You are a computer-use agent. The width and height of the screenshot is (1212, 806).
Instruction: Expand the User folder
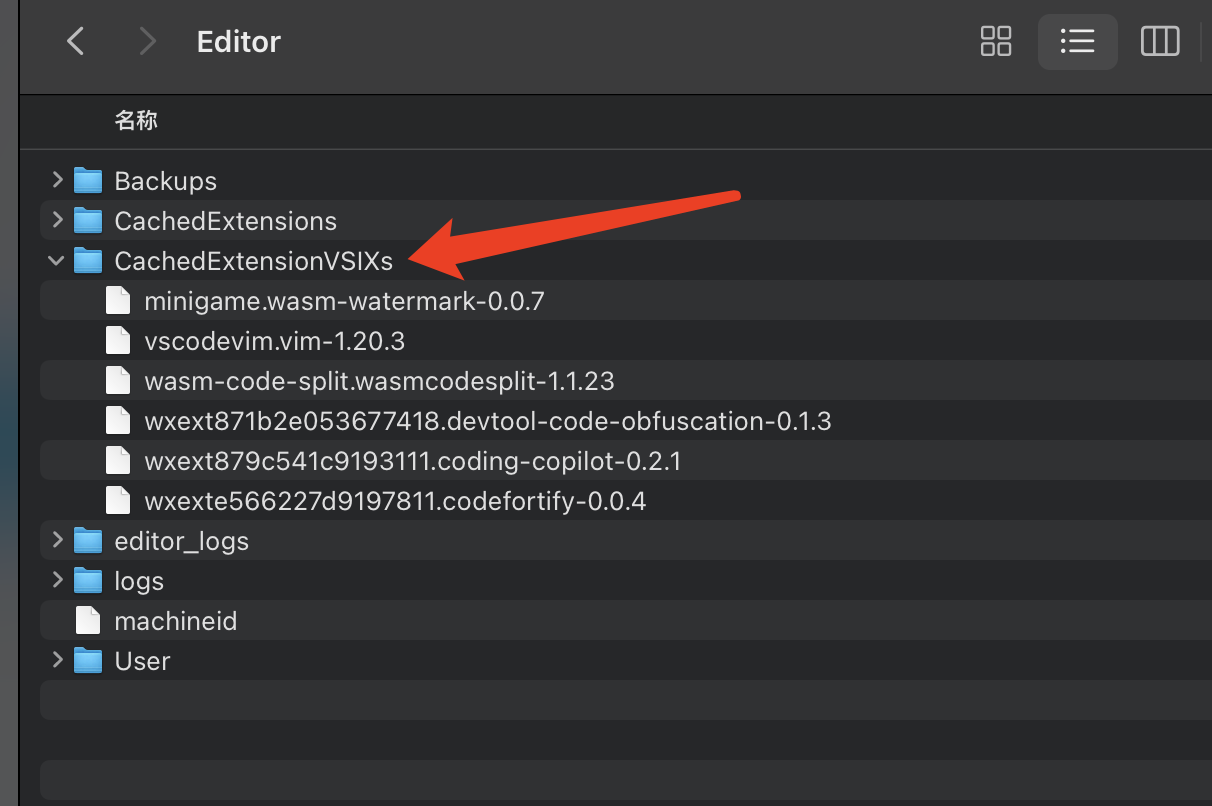(x=57, y=660)
